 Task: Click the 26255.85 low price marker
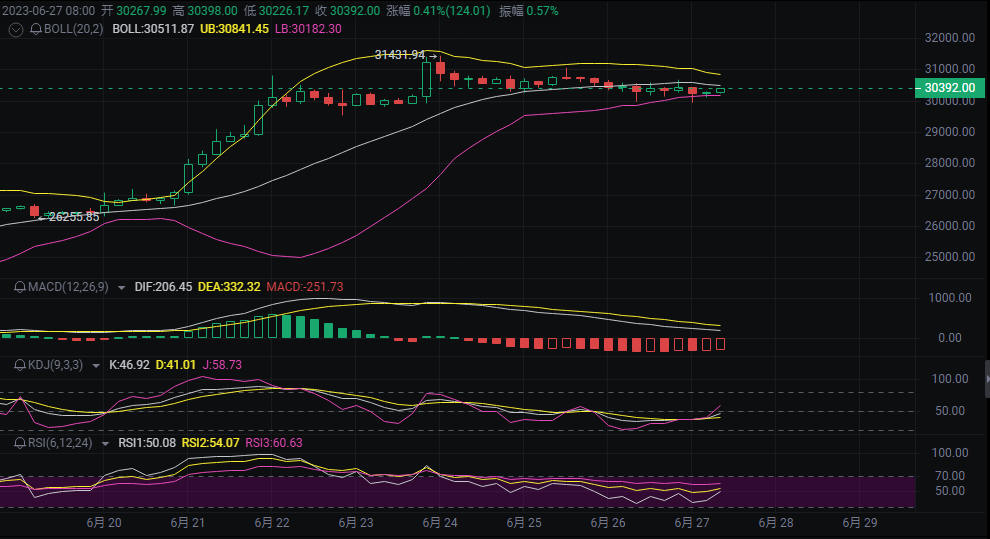pos(74,217)
